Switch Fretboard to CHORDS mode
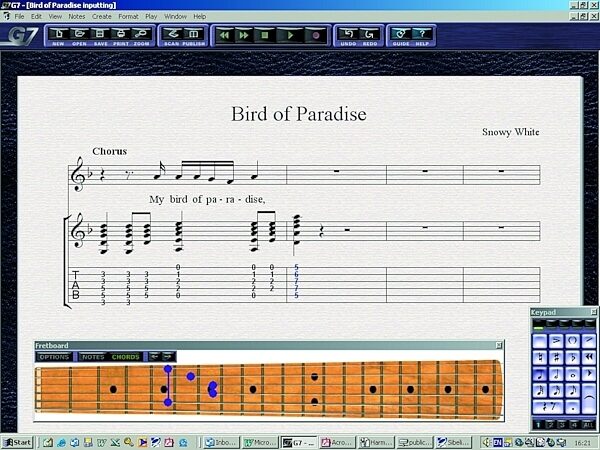The width and height of the screenshot is (600, 450). (x=126, y=357)
